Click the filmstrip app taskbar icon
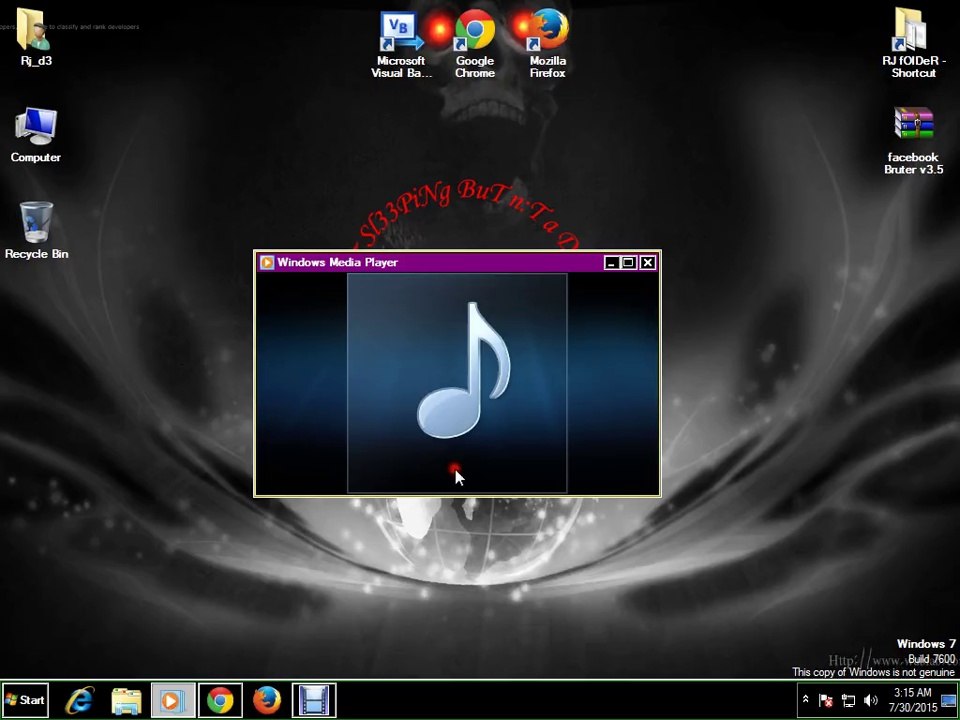960x720 pixels. pos(314,700)
